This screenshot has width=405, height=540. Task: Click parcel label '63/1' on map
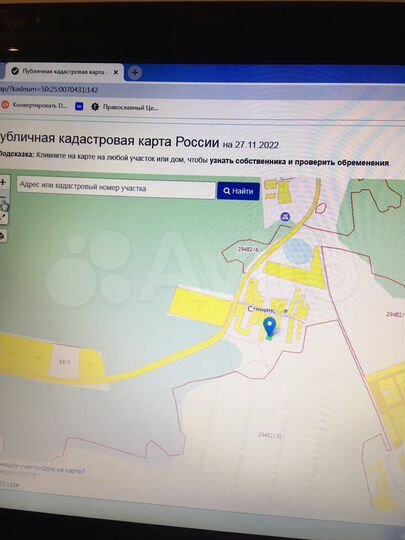click(64, 362)
